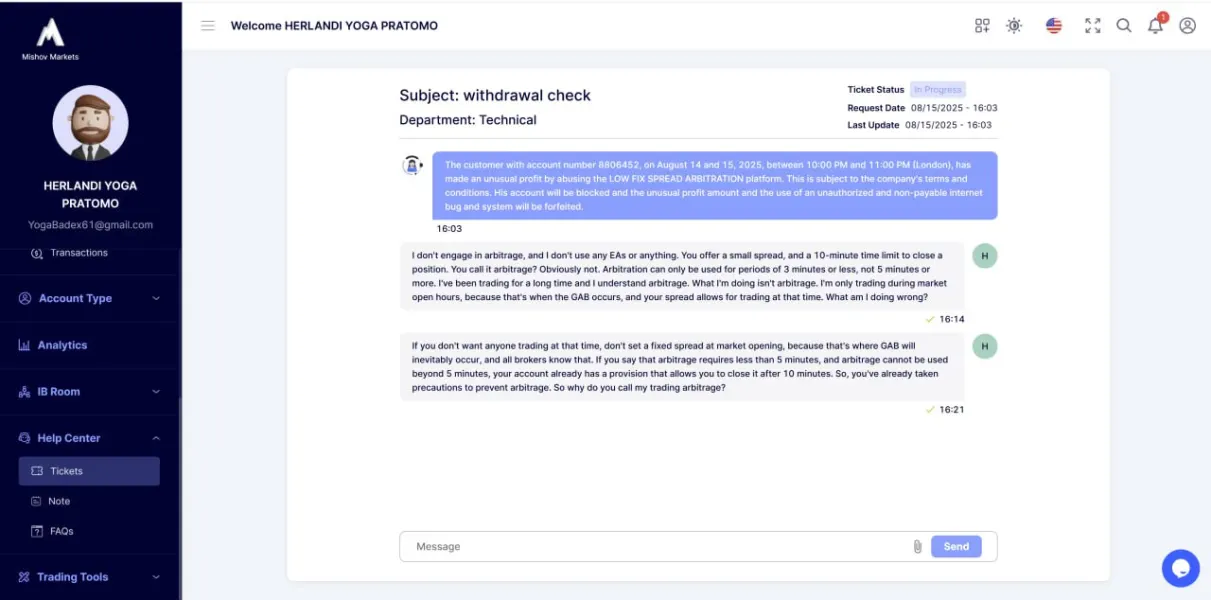Click the attachment paperclip icon
The height and width of the screenshot is (600, 1211).
point(917,547)
